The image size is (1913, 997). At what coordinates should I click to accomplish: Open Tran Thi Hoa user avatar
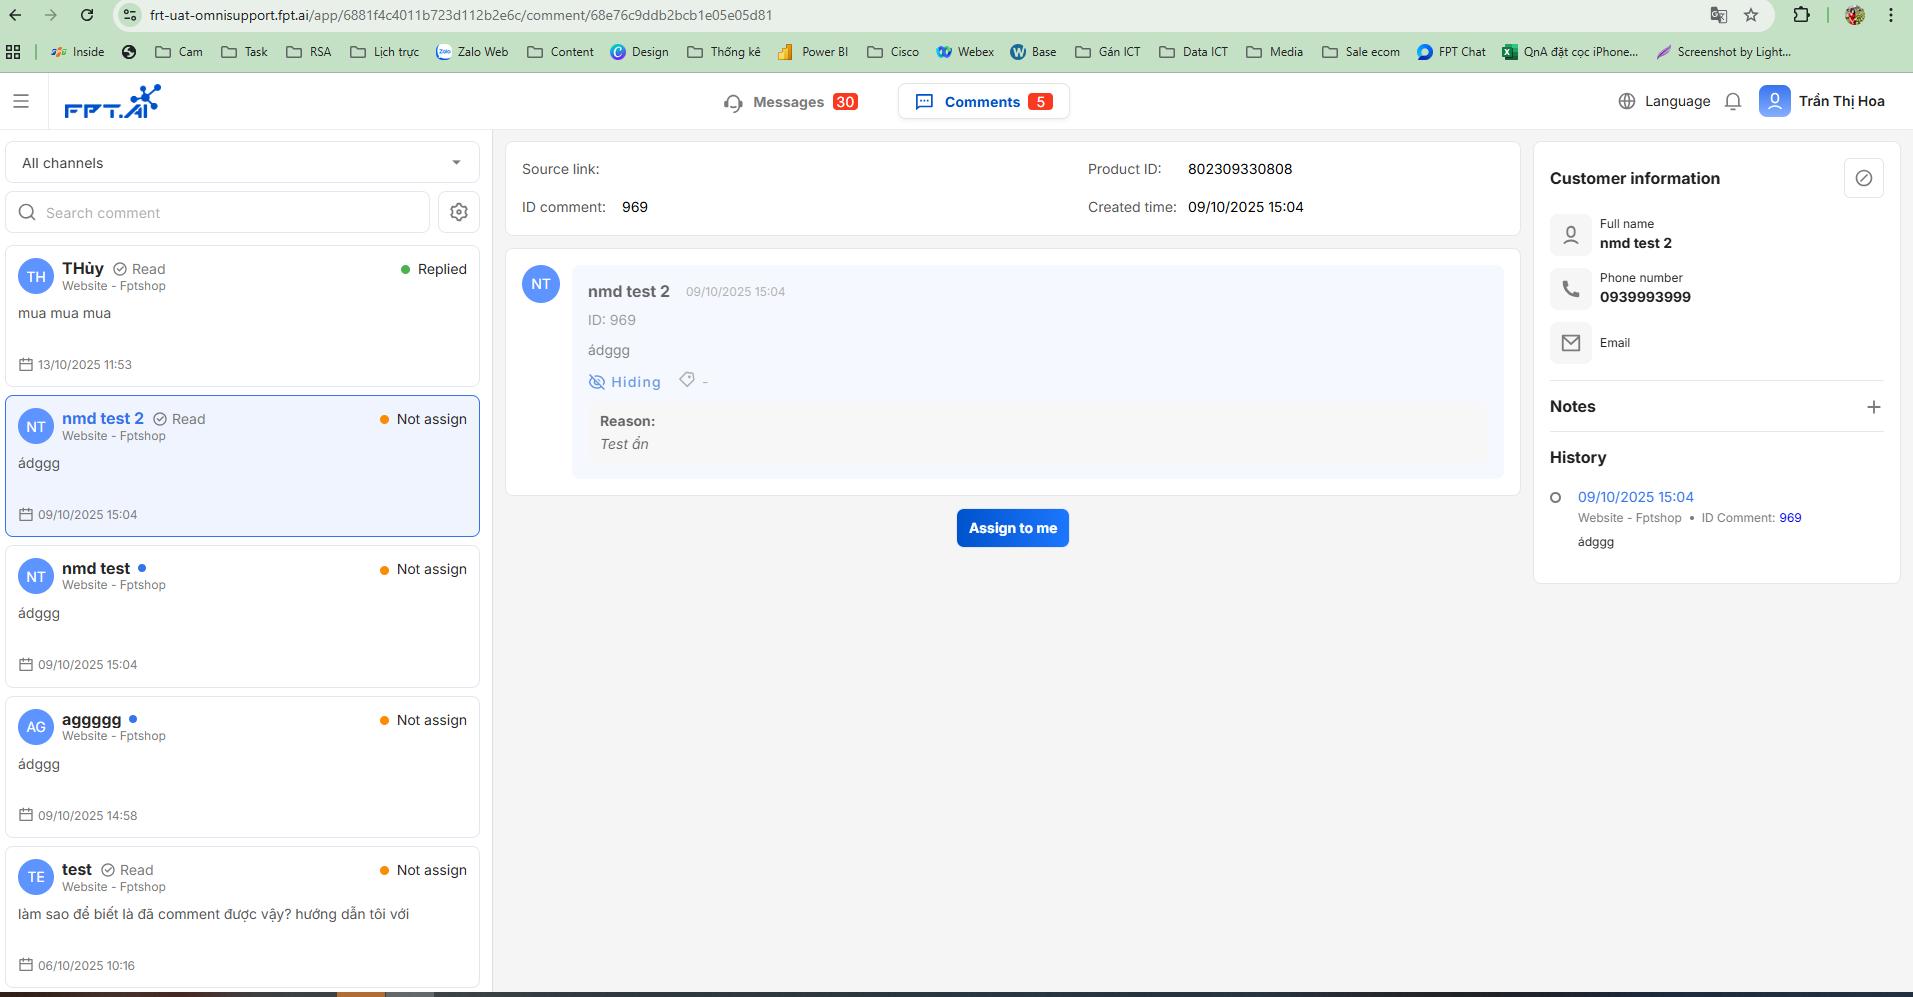pyautogui.click(x=1774, y=101)
